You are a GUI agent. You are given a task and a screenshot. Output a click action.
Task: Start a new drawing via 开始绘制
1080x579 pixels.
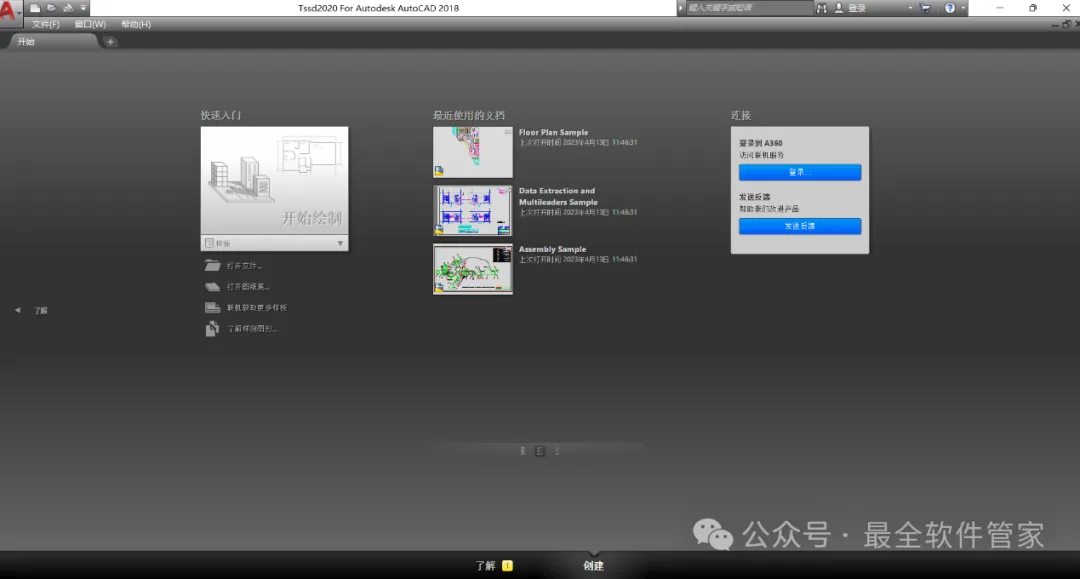[274, 180]
